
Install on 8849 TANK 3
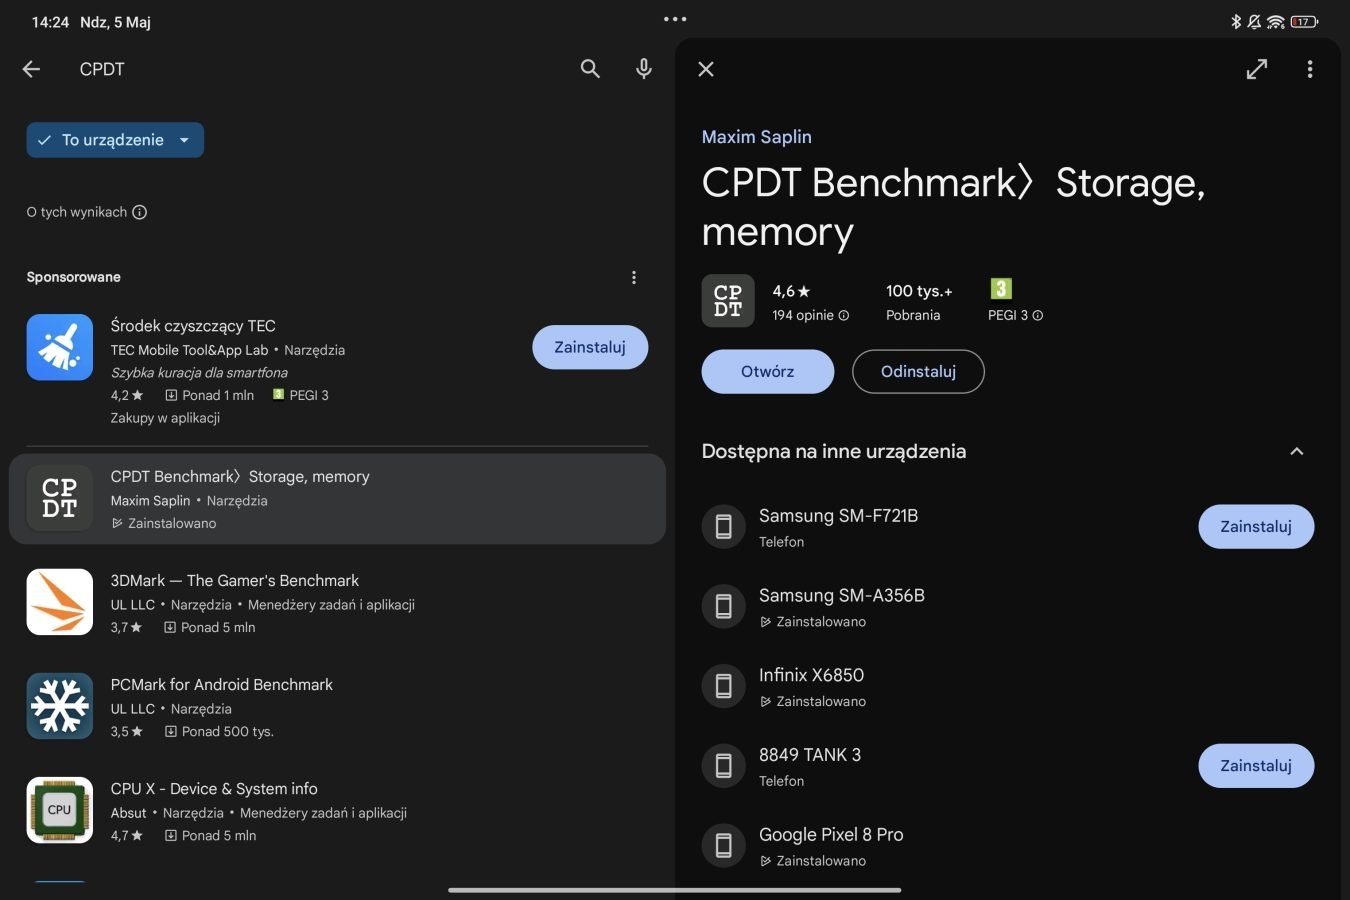pyautogui.click(x=1256, y=766)
